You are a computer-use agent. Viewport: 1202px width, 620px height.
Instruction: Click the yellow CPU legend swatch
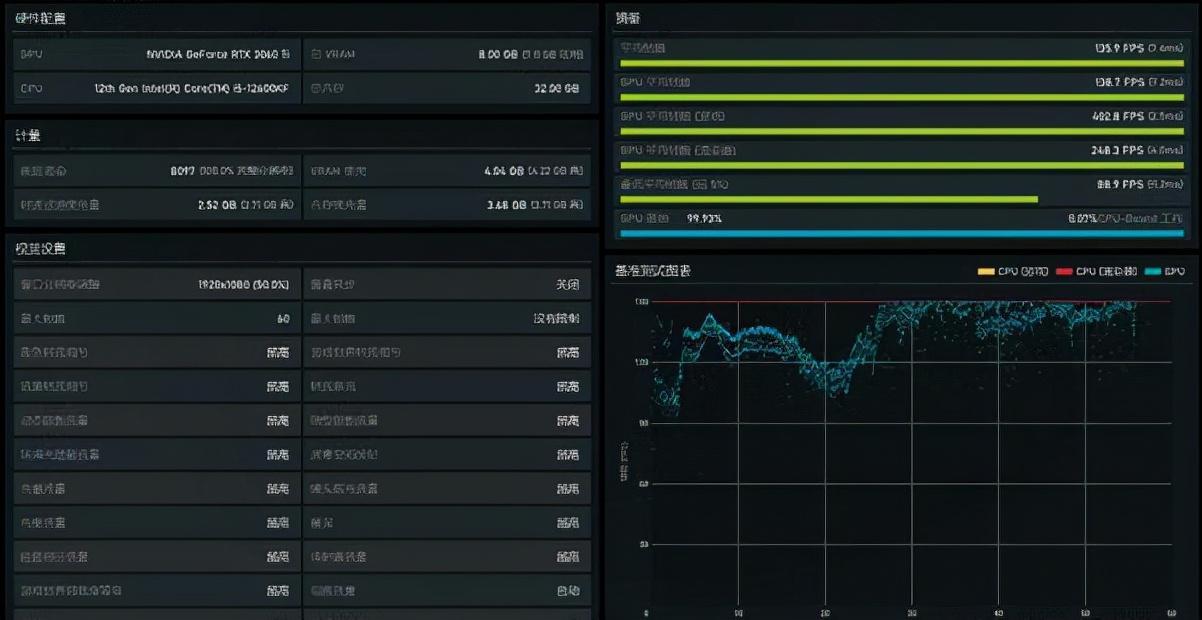(x=986, y=271)
